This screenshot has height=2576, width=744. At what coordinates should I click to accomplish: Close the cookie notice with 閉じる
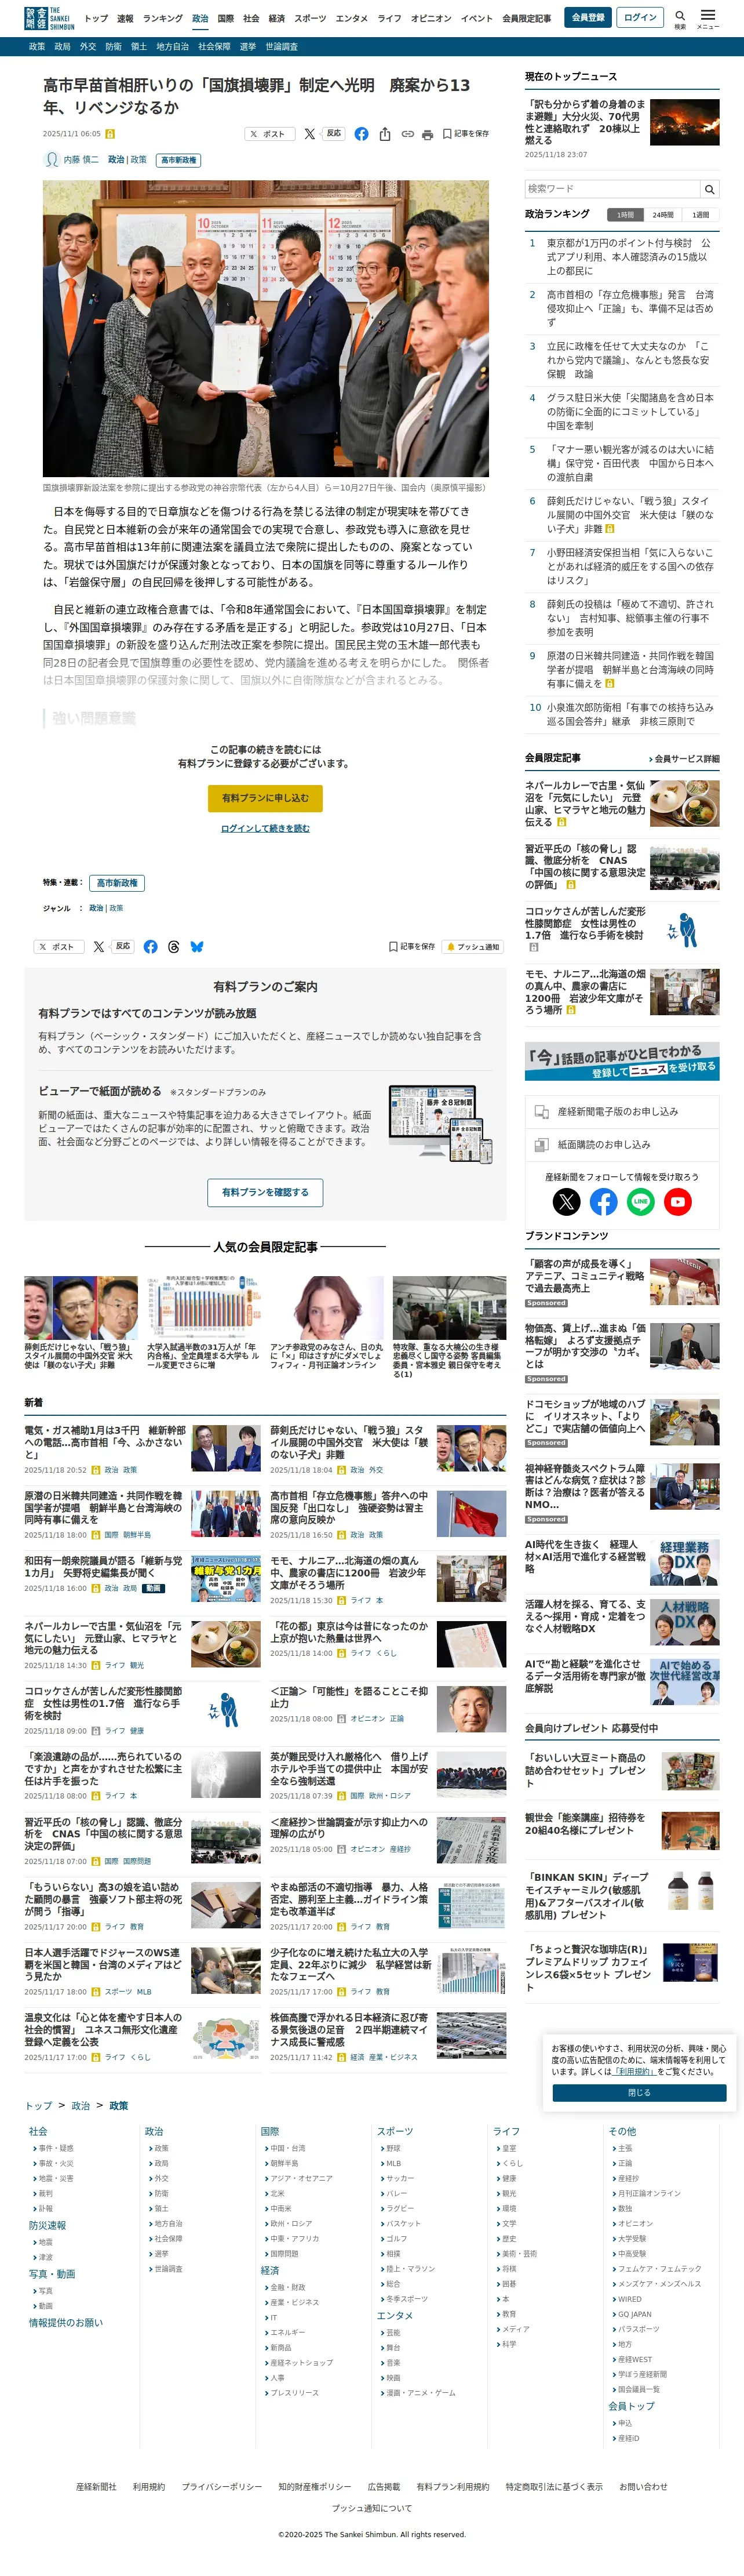[639, 2092]
